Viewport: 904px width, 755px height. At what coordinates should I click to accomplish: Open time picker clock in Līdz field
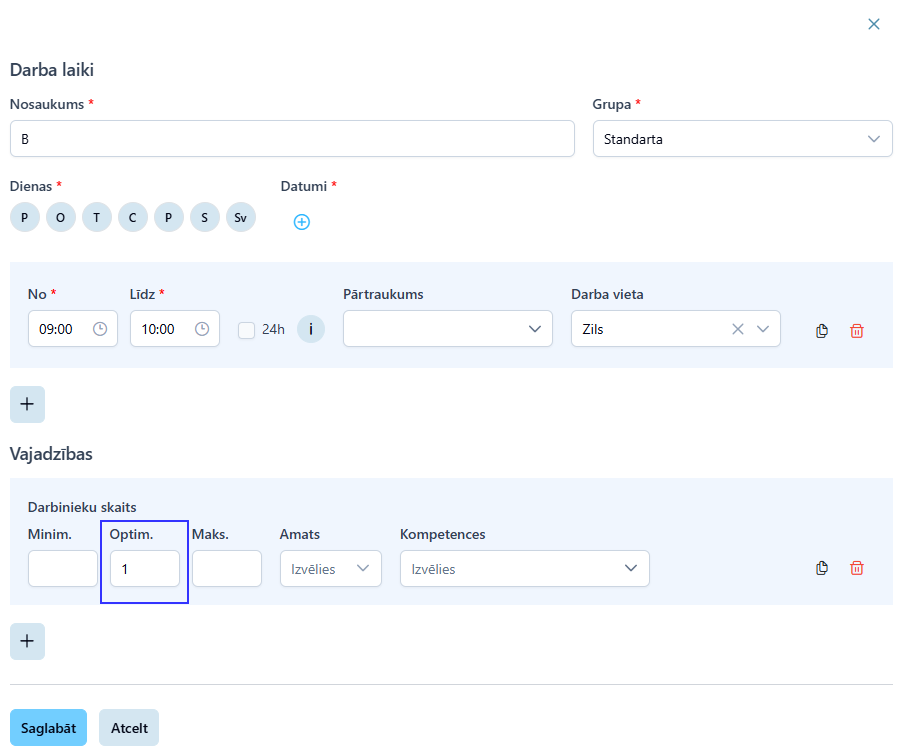click(202, 329)
